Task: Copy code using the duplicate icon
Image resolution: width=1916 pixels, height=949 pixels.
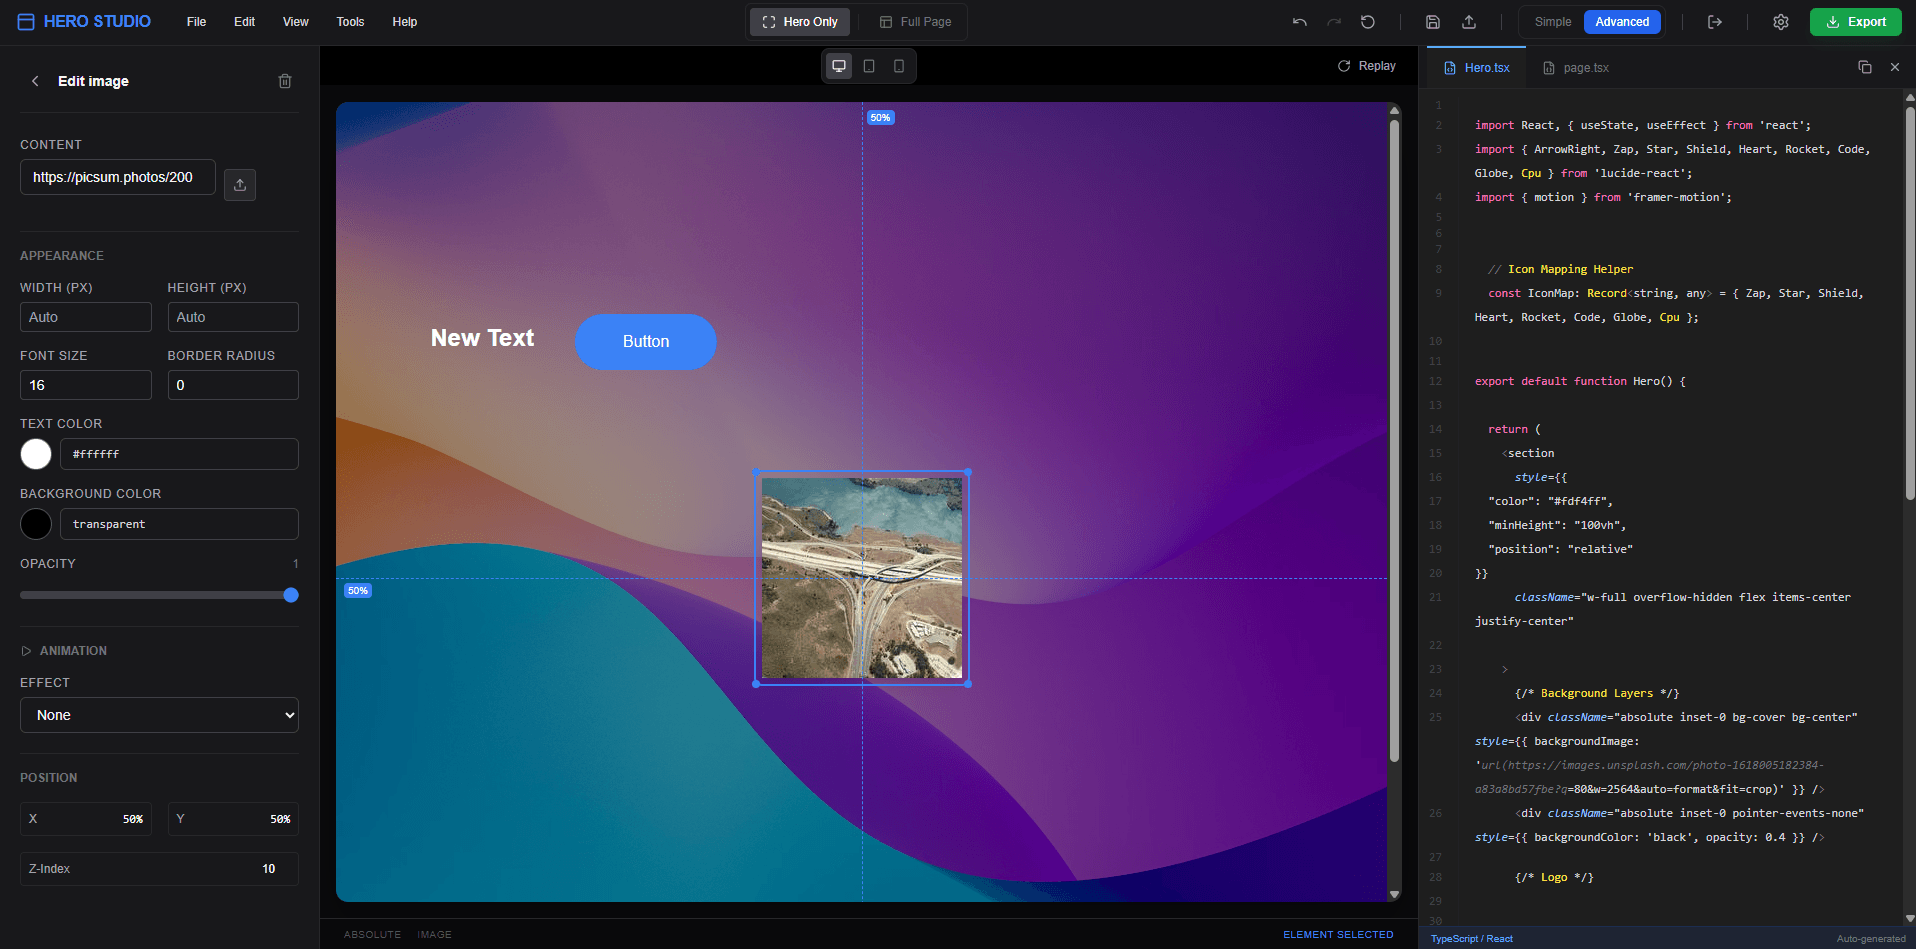Action: click(1864, 67)
